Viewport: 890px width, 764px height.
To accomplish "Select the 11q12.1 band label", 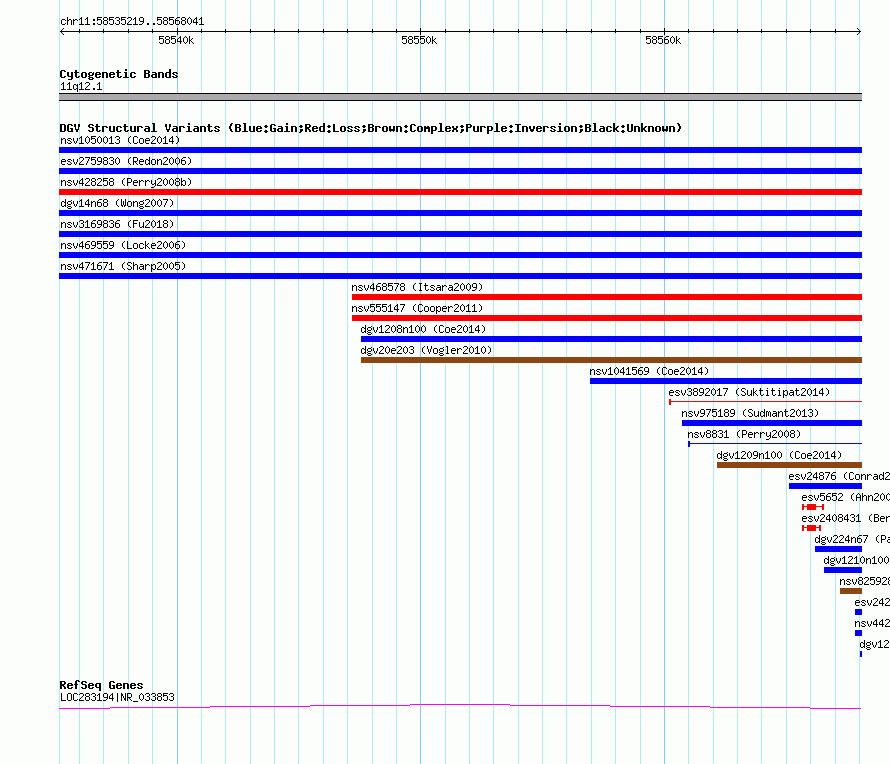I will [81, 86].
